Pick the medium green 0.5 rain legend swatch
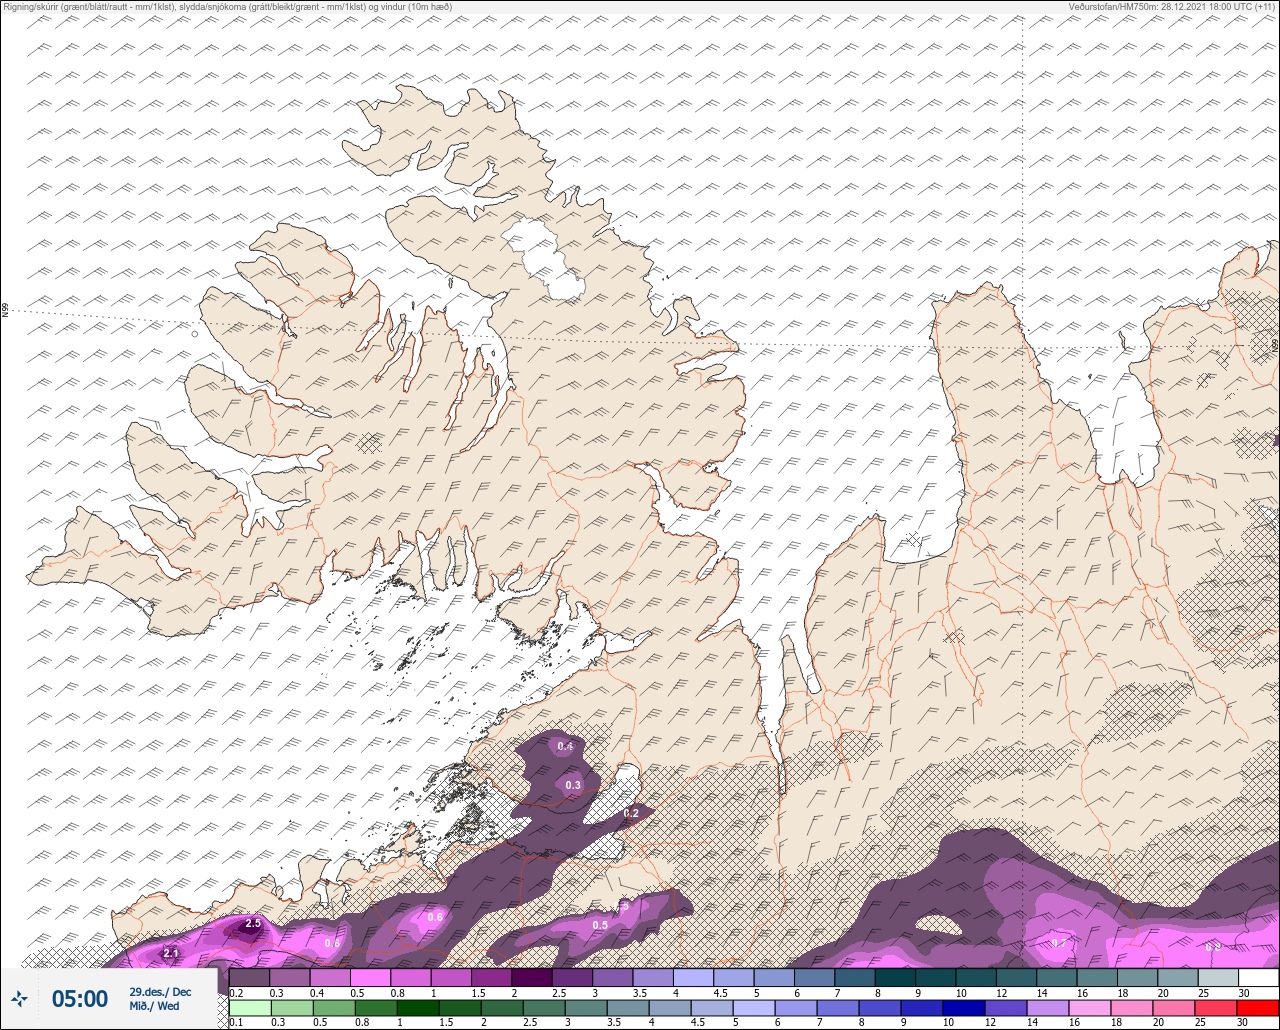Viewport: 1280px width, 1030px height. [333, 1008]
